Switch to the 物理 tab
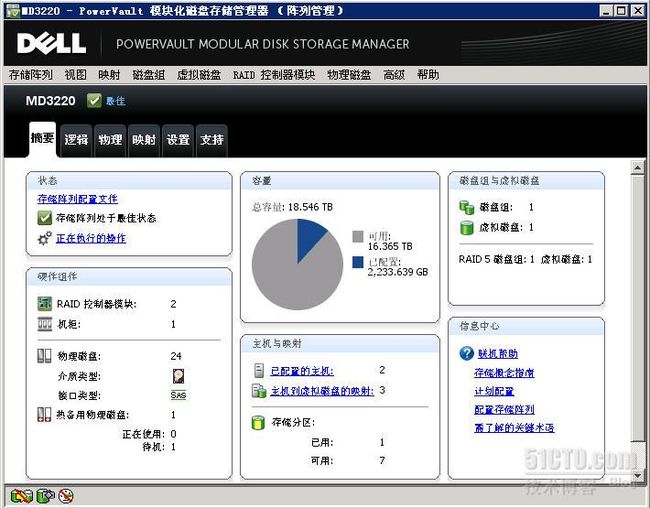 [x=110, y=140]
